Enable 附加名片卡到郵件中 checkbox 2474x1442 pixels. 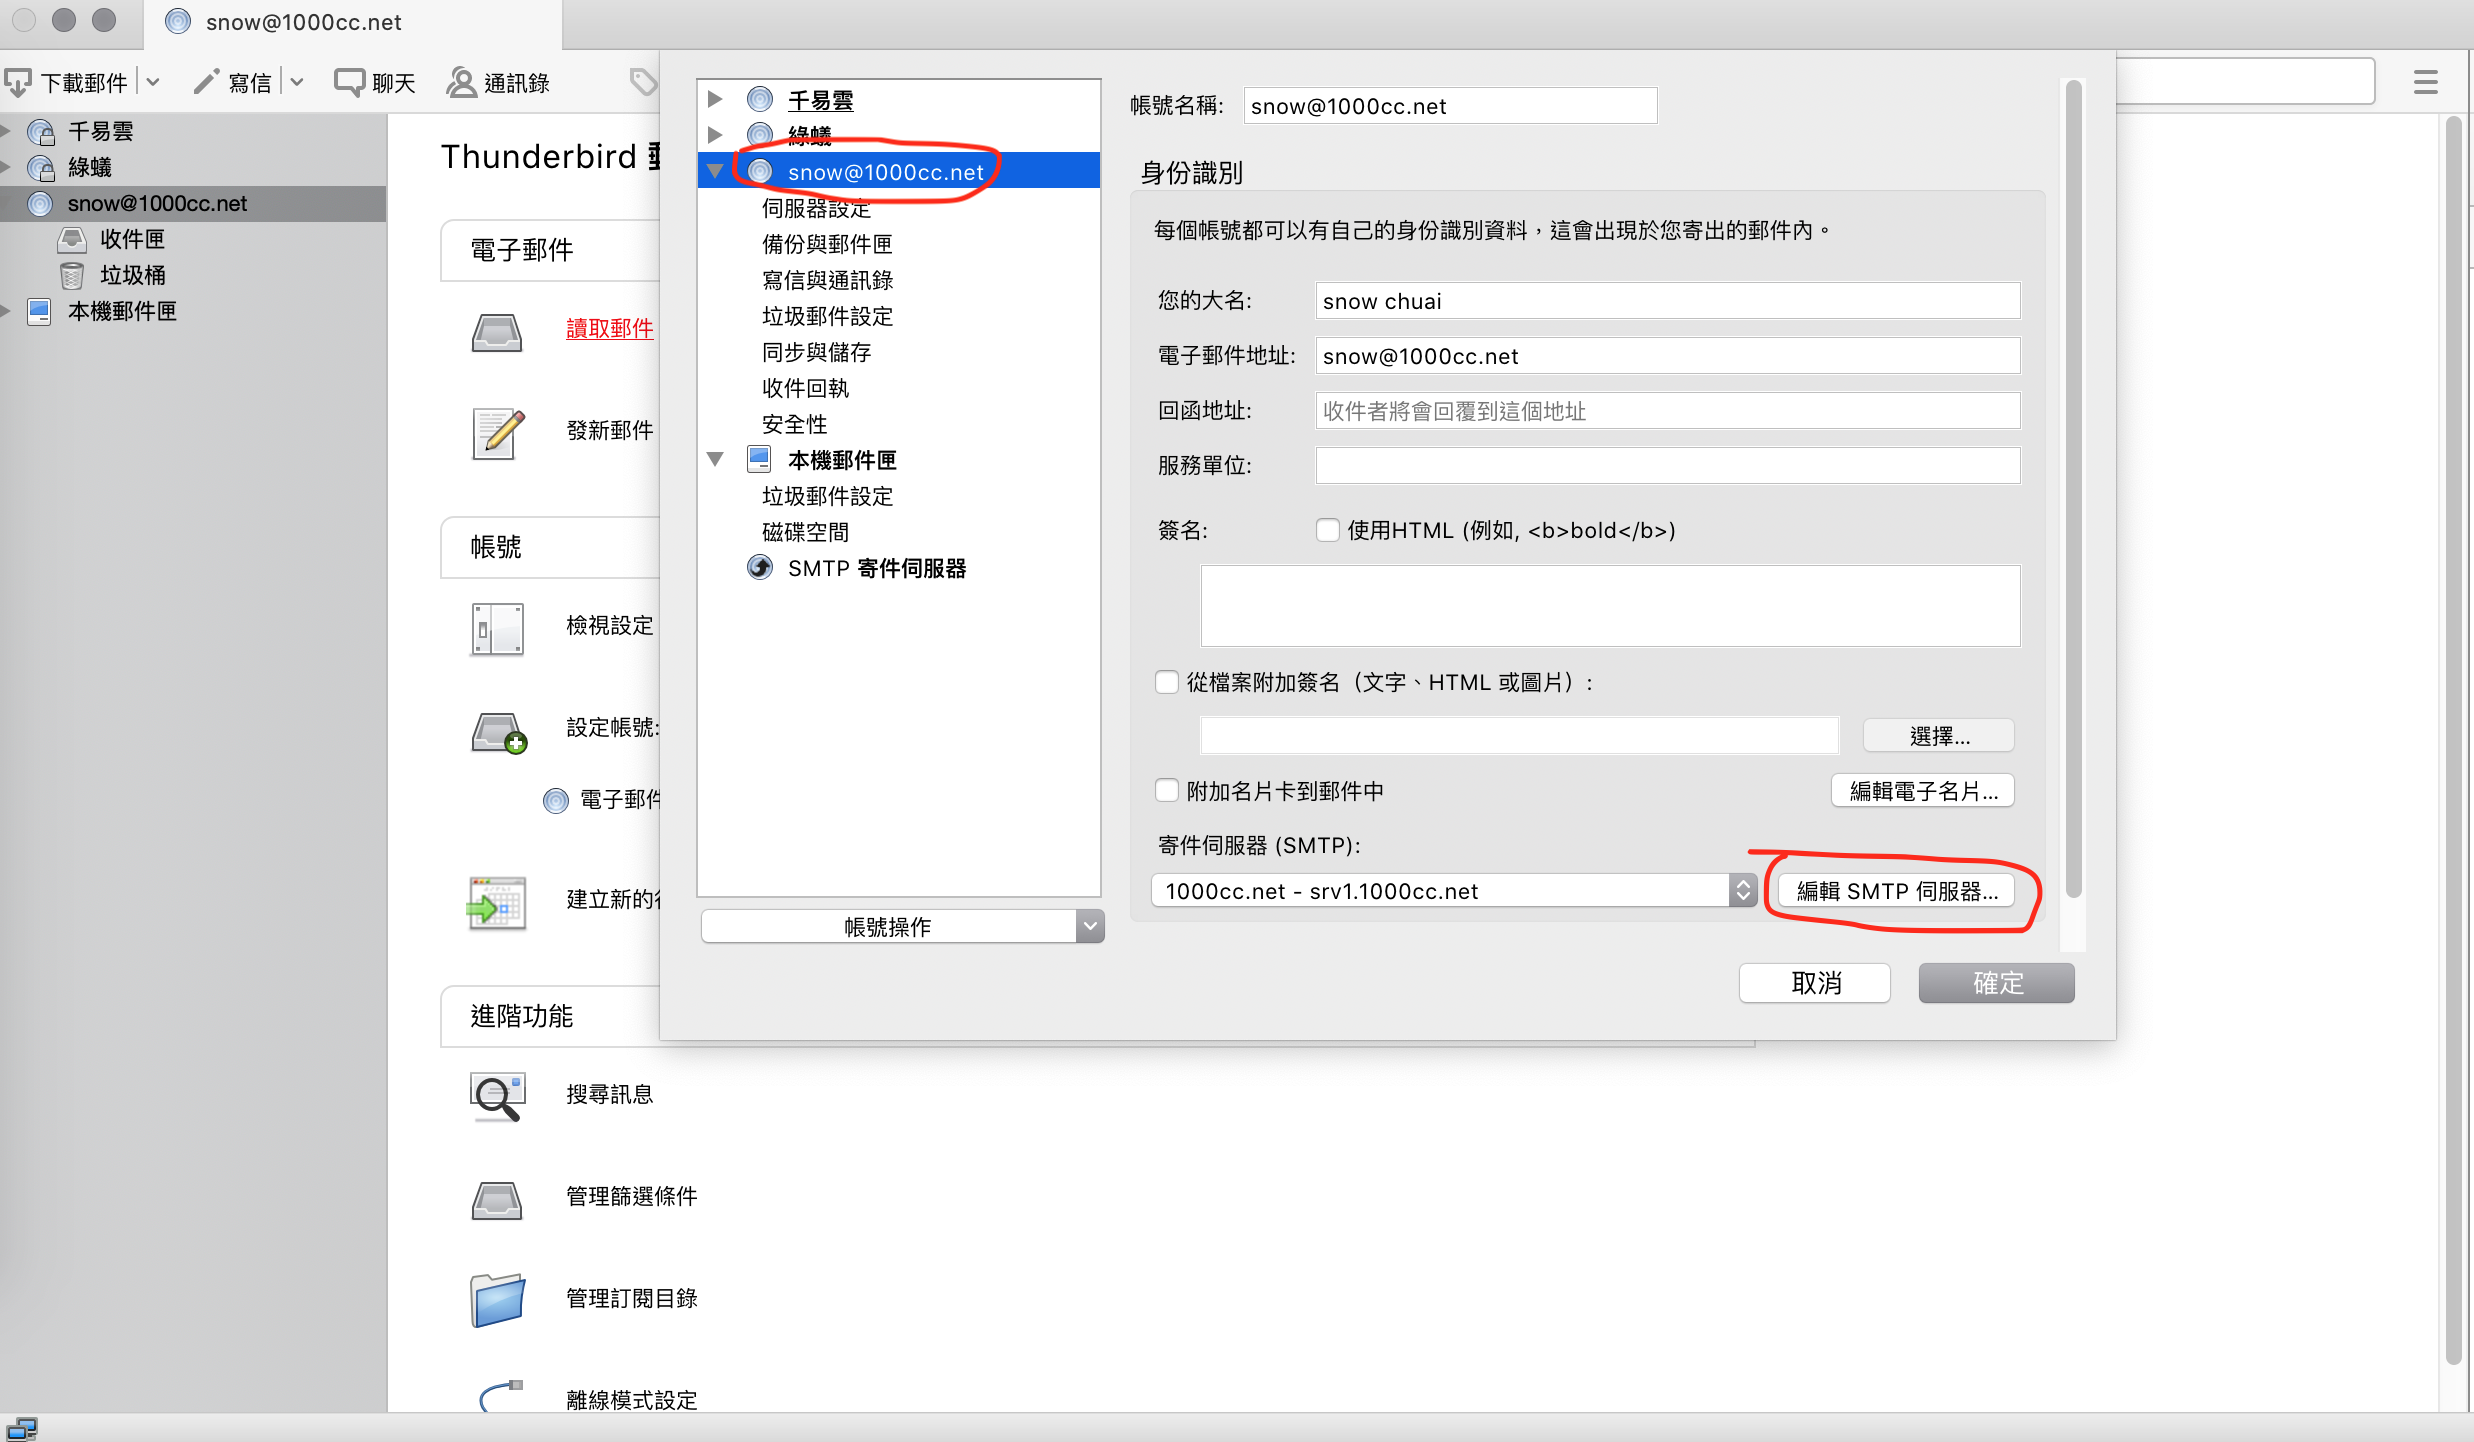tap(1166, 791)
